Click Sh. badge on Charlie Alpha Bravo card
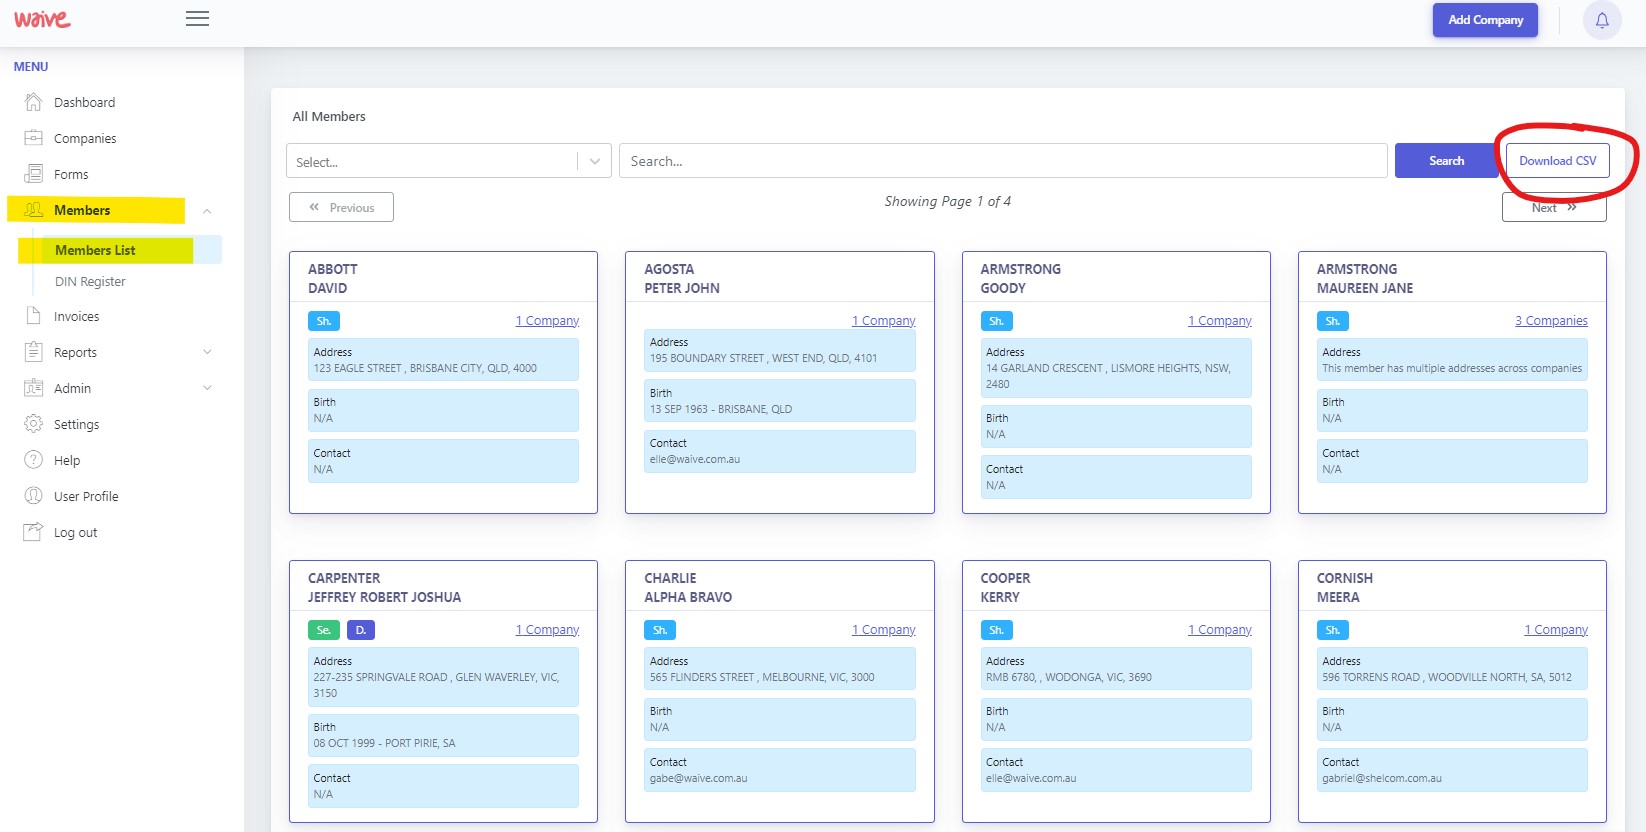This screenshot has width=1646, height=832. click(x=660, y=630)
